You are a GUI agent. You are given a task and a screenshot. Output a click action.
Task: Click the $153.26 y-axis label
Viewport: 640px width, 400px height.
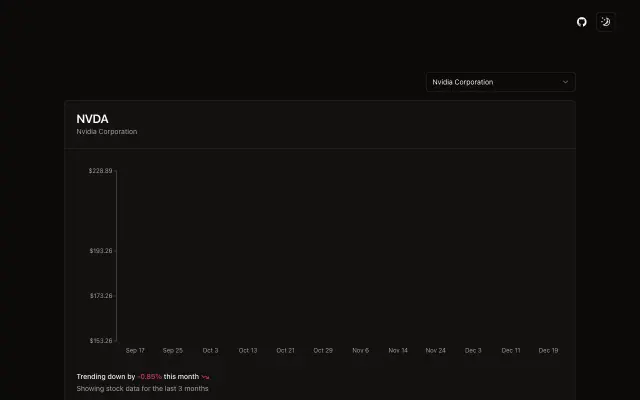[101, 340]
